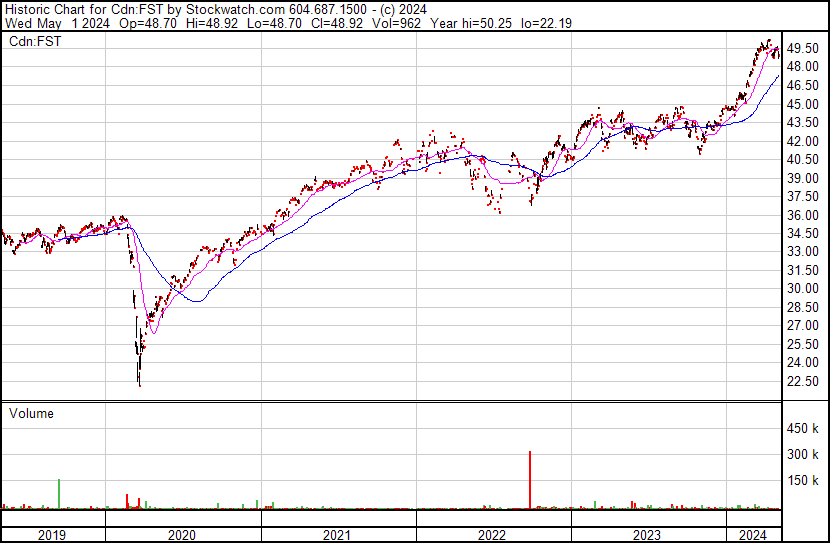Click the 450 k volume axis label

pyautogui.click(x=803, y=428)
